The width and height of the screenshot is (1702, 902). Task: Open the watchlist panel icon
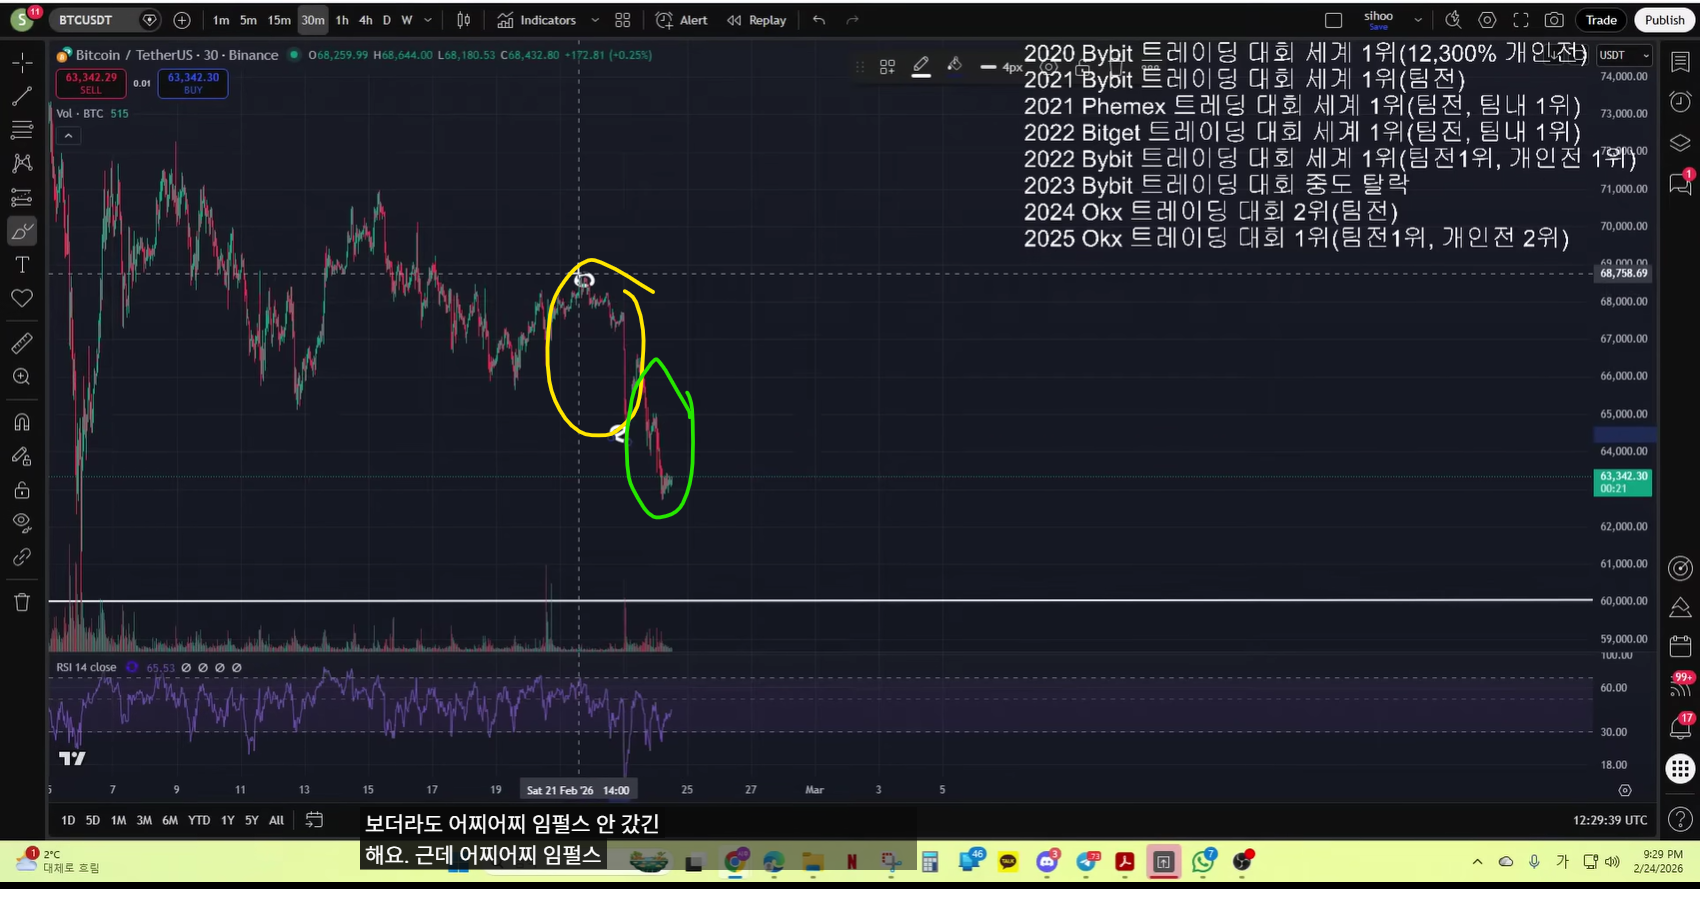pos(1680,62)
